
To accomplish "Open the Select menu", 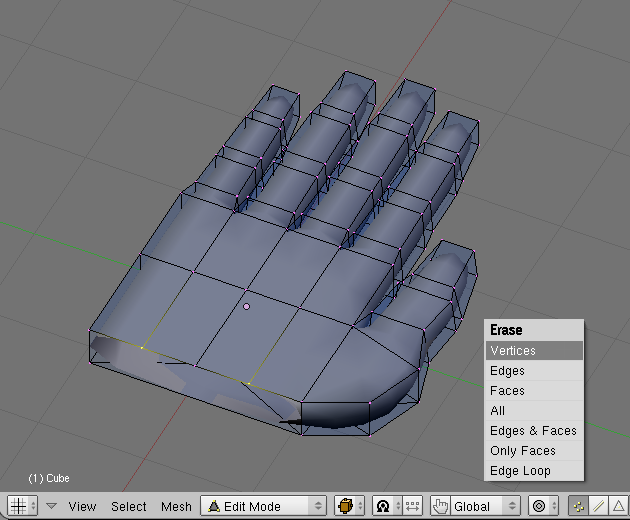I will (129, 506).
